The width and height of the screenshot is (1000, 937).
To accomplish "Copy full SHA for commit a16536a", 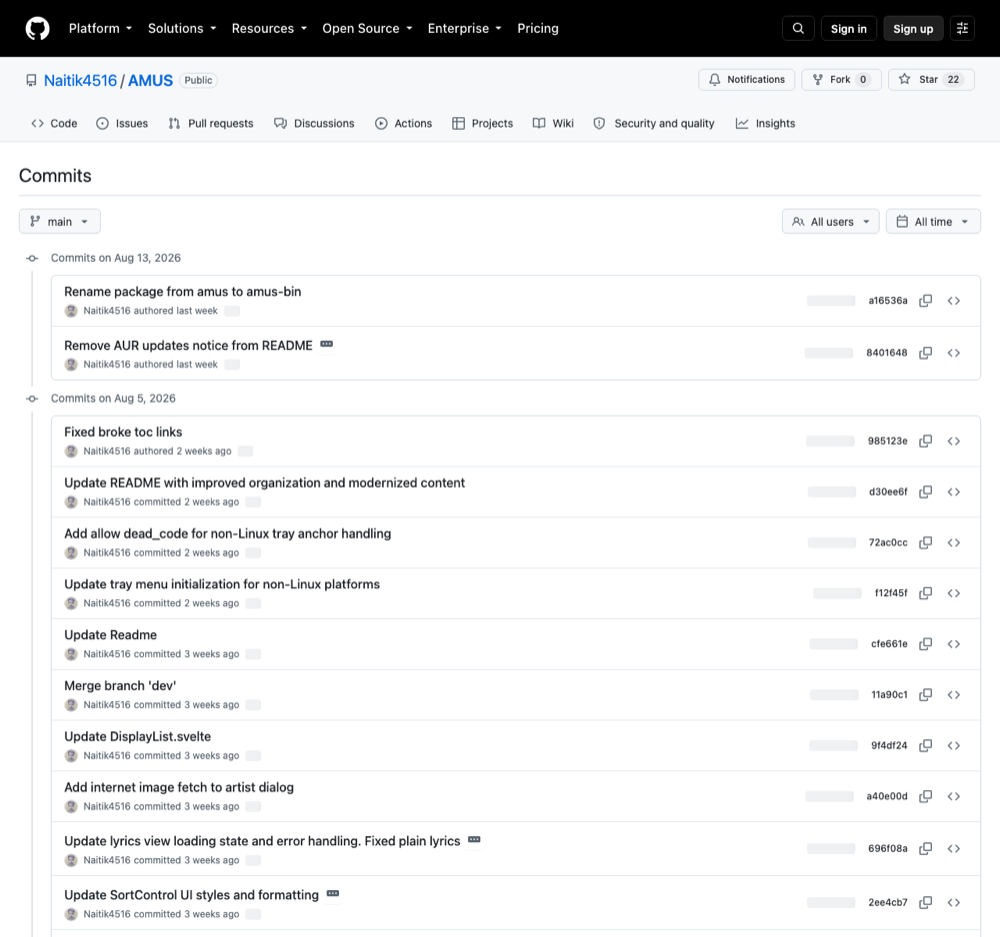I will 925,301.
